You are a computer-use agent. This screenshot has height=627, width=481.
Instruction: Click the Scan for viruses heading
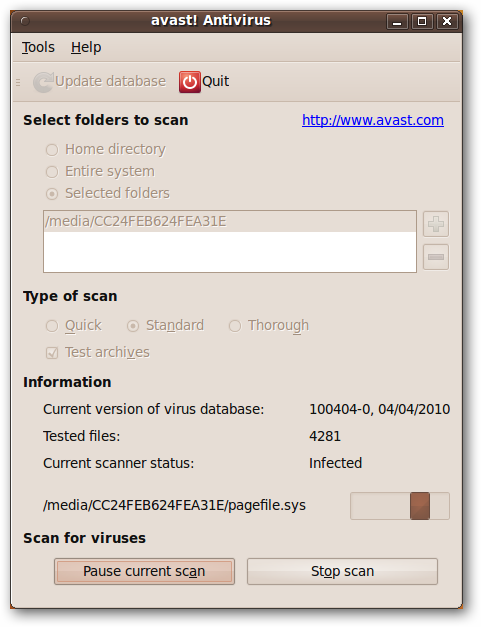click(84, 538)
